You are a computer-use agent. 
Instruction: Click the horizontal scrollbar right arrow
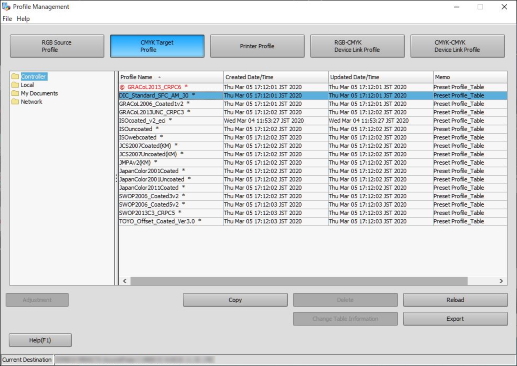click(x=501, y=281)
